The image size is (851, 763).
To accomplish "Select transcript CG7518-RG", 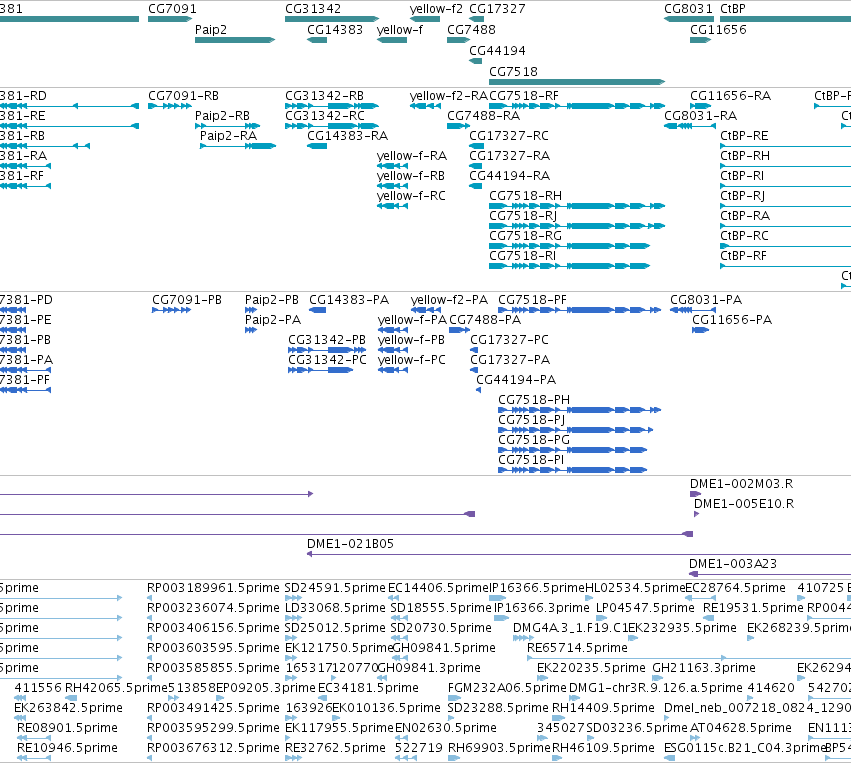I will click(x=569, y=246).
